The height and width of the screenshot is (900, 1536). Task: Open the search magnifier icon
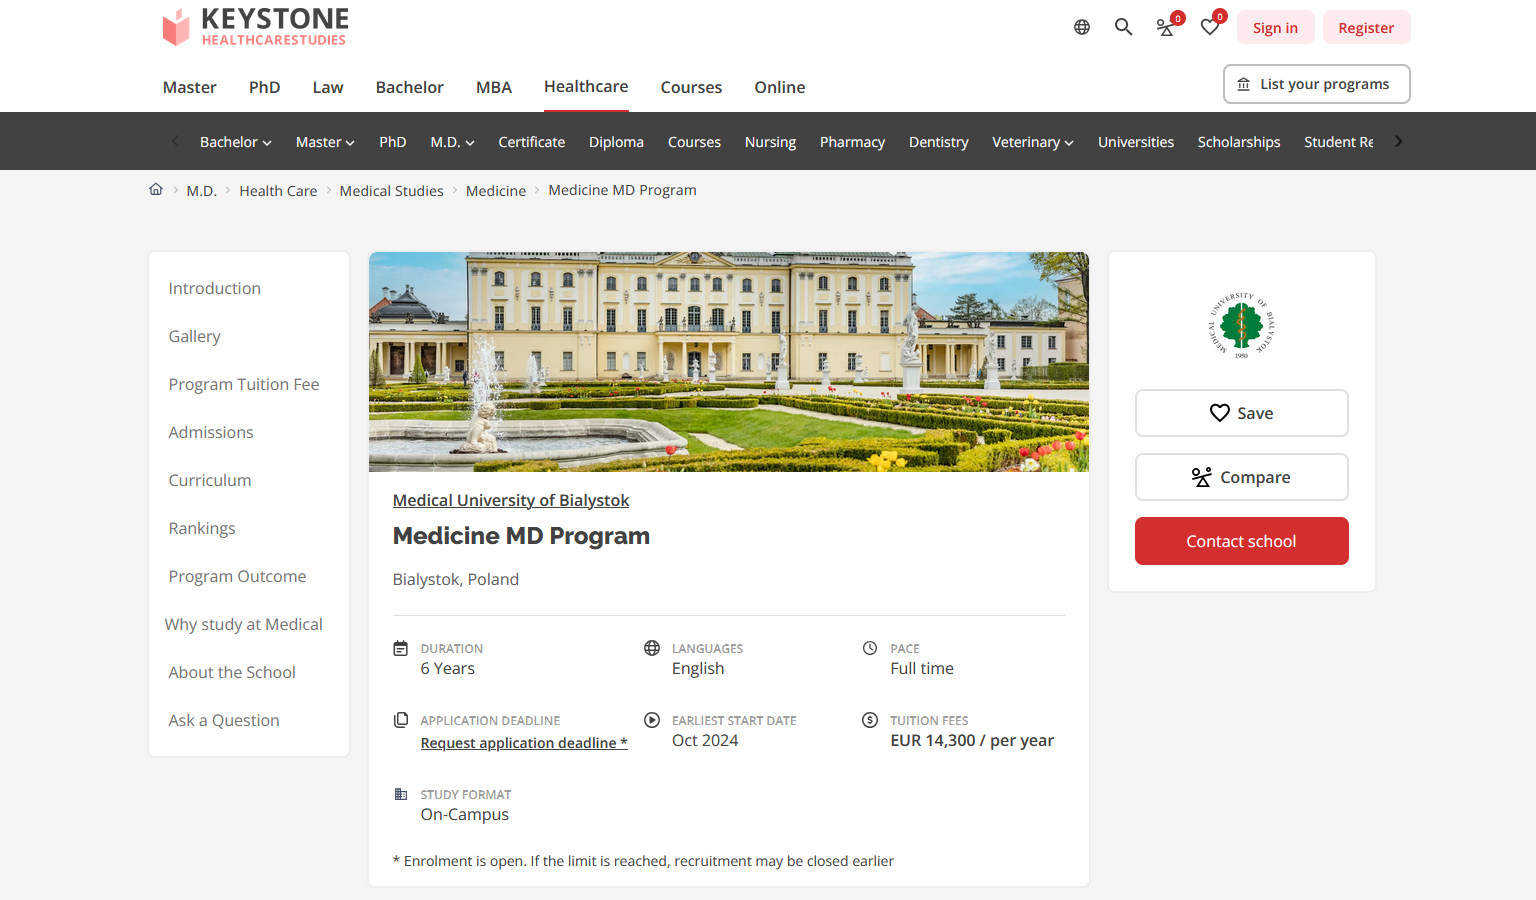click(x=1123, y=27)
